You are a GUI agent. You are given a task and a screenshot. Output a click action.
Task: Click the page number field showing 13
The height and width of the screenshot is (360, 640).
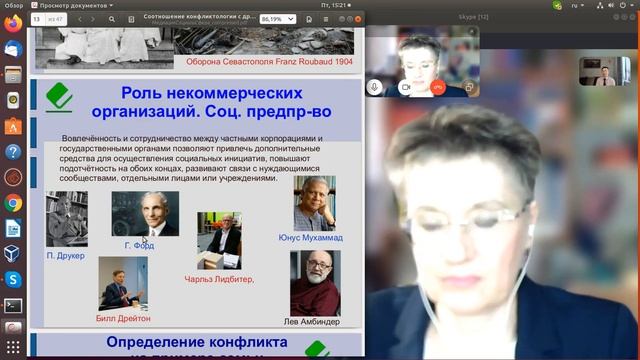pyautogui.click(x=38, y=19)
